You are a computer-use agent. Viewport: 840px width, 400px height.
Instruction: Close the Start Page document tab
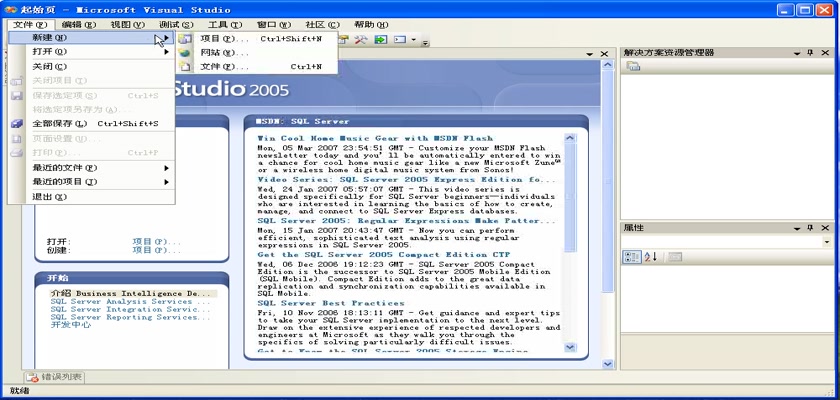(x=604, y=54)
